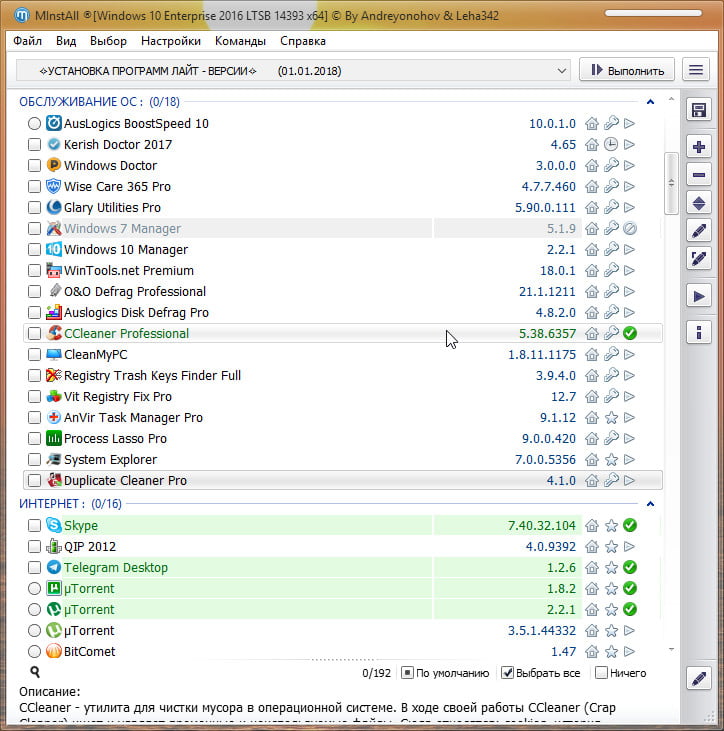Tick the Windows Doctor checkbox
Screen dimensions: 724x731
pyautogui.click(x=35, y=166)
